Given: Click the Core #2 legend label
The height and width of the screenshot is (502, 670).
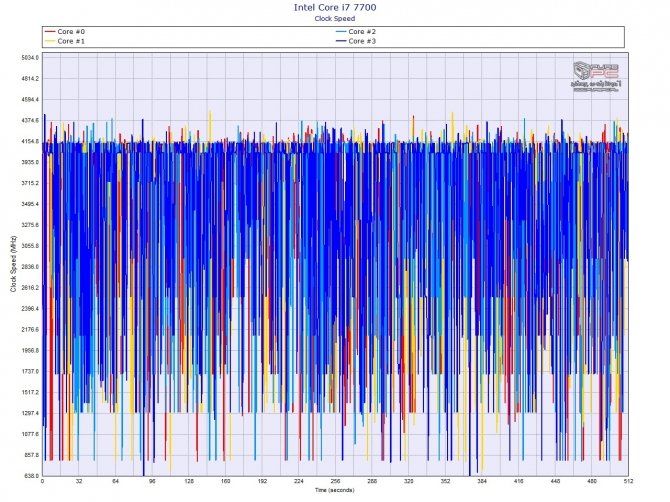Looking at the screenshot, I should (362, 32).
